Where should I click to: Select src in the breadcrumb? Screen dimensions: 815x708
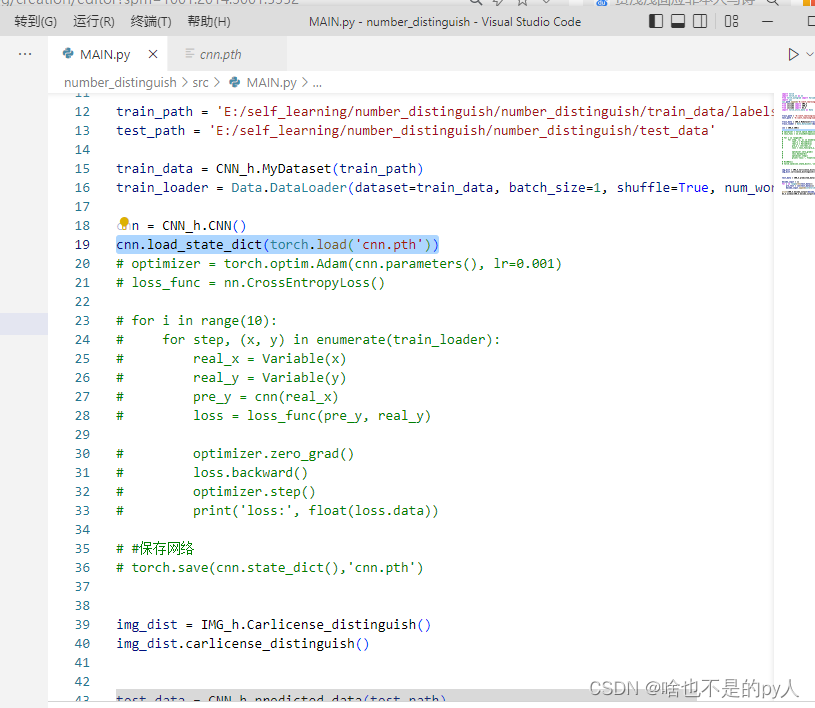coord(200,83)
